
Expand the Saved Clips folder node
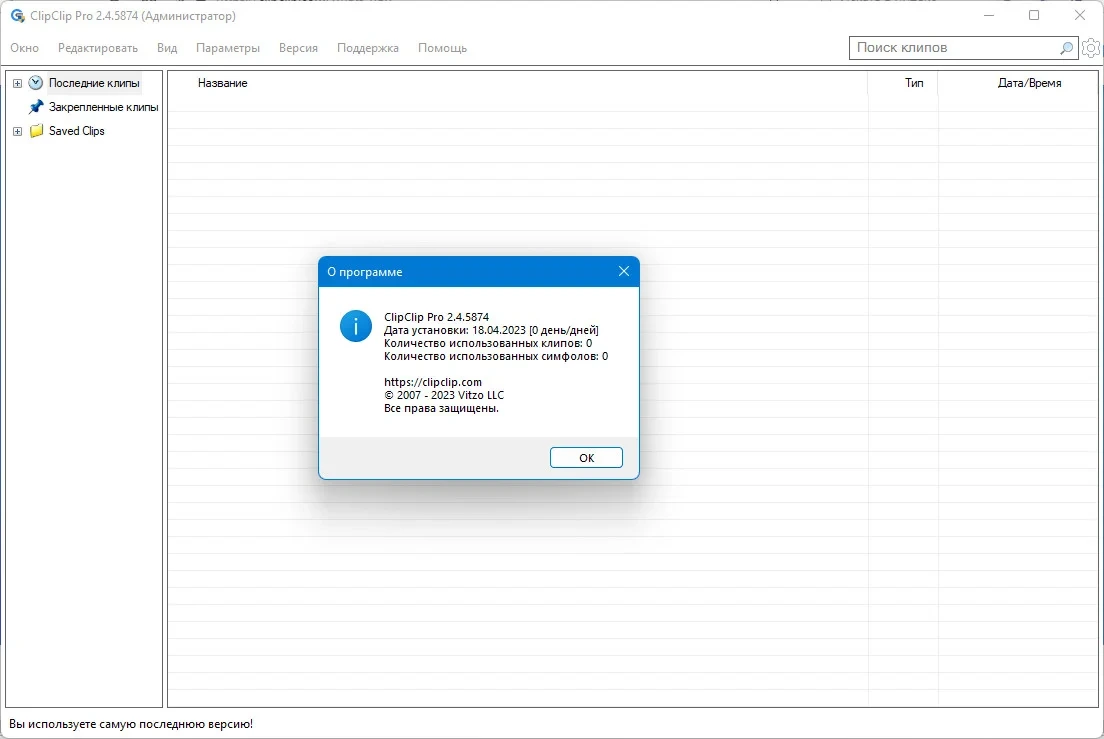pos(18,131)
